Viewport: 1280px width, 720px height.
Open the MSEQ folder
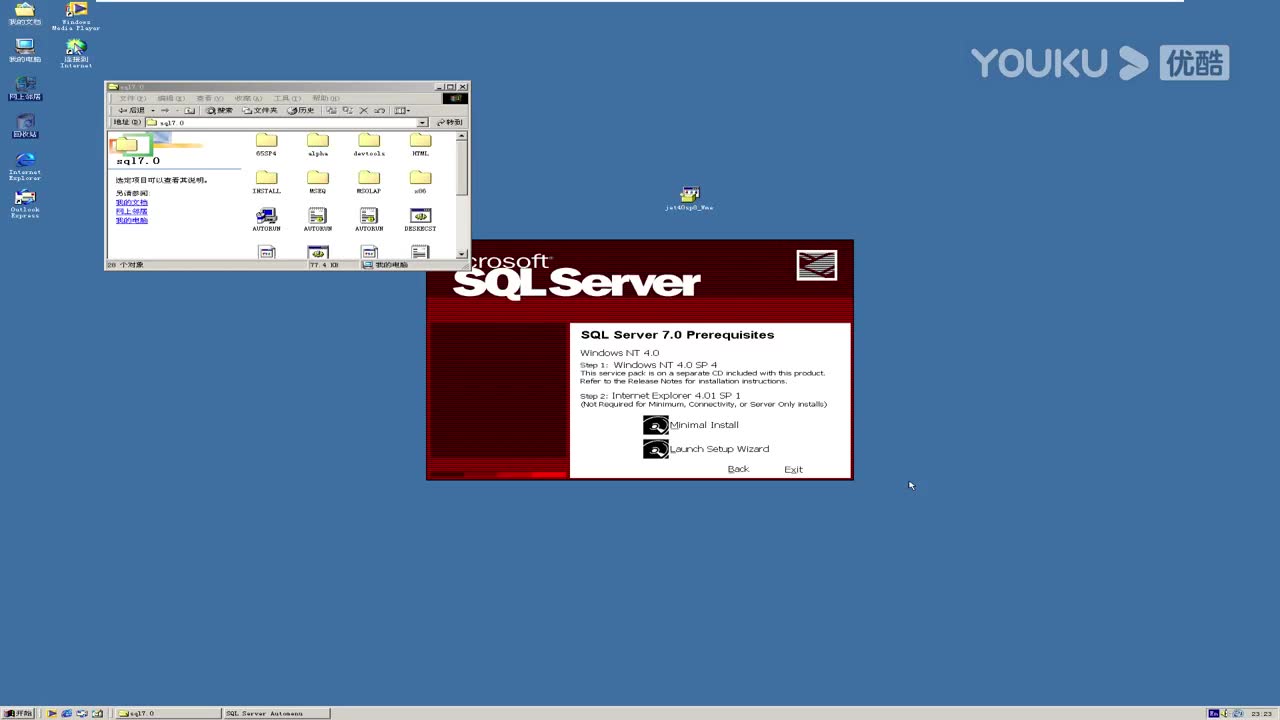click(318, 182)
